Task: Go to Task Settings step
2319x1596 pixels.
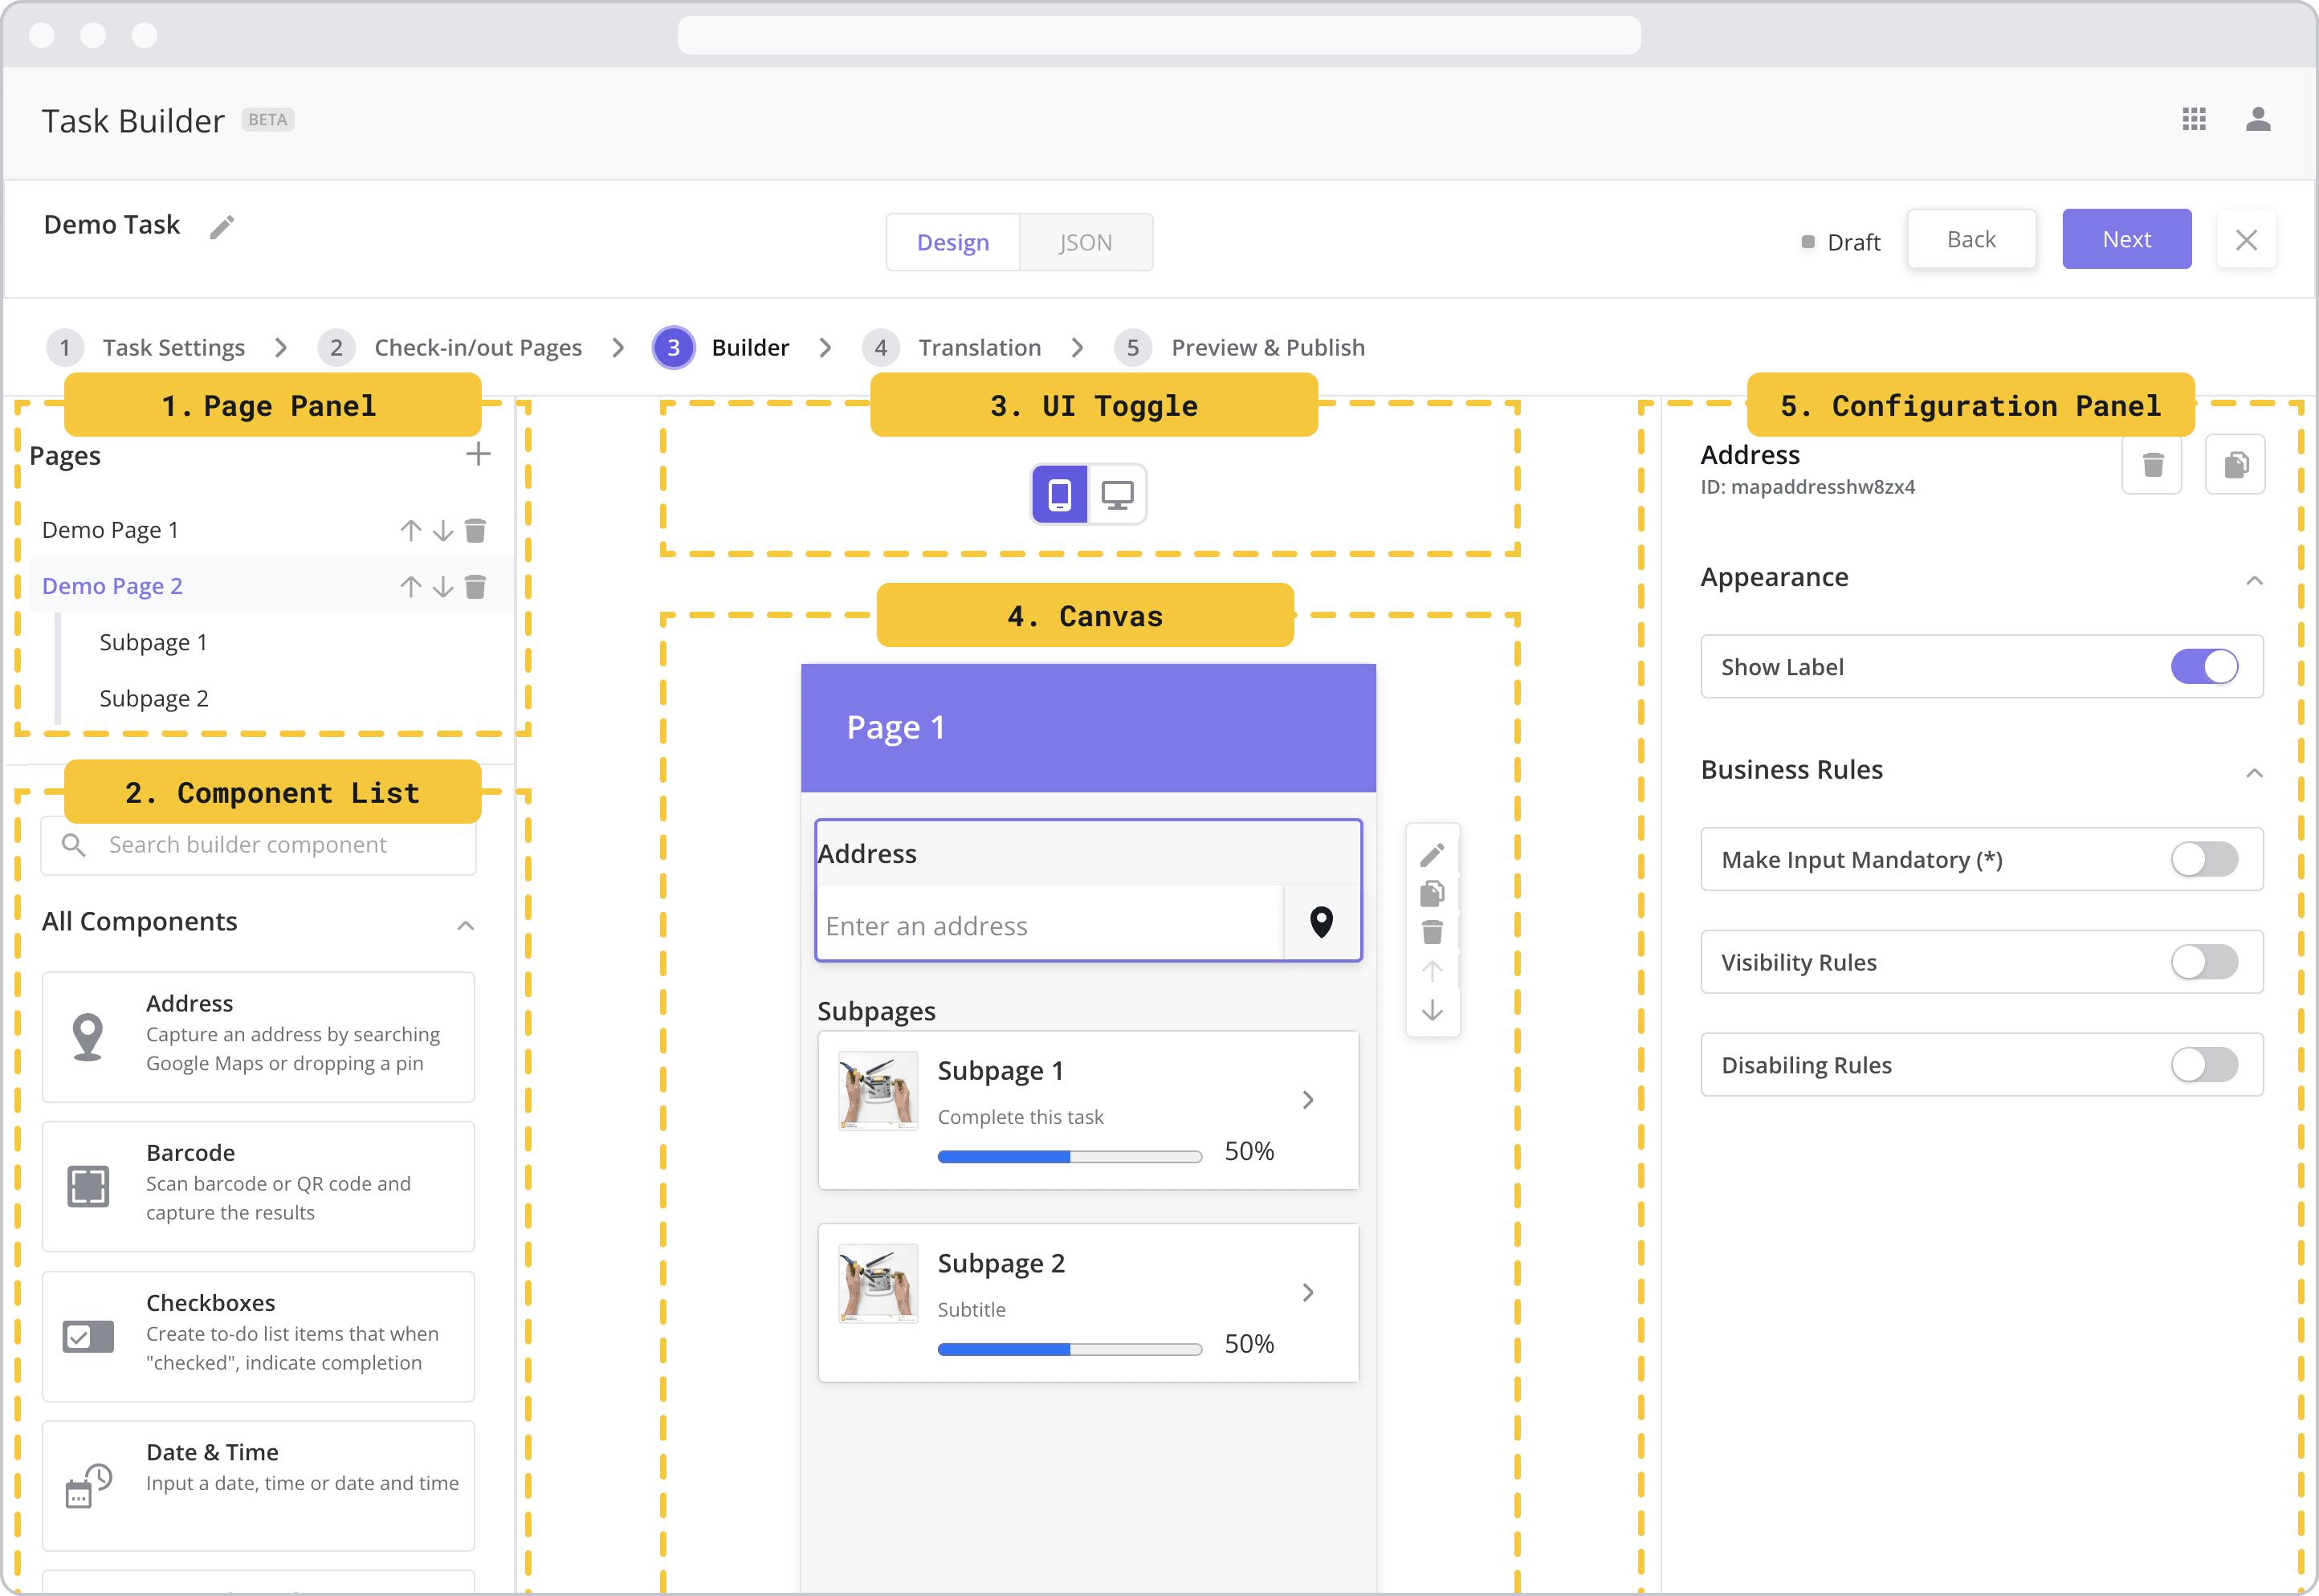Action: (x=146, y=348)
